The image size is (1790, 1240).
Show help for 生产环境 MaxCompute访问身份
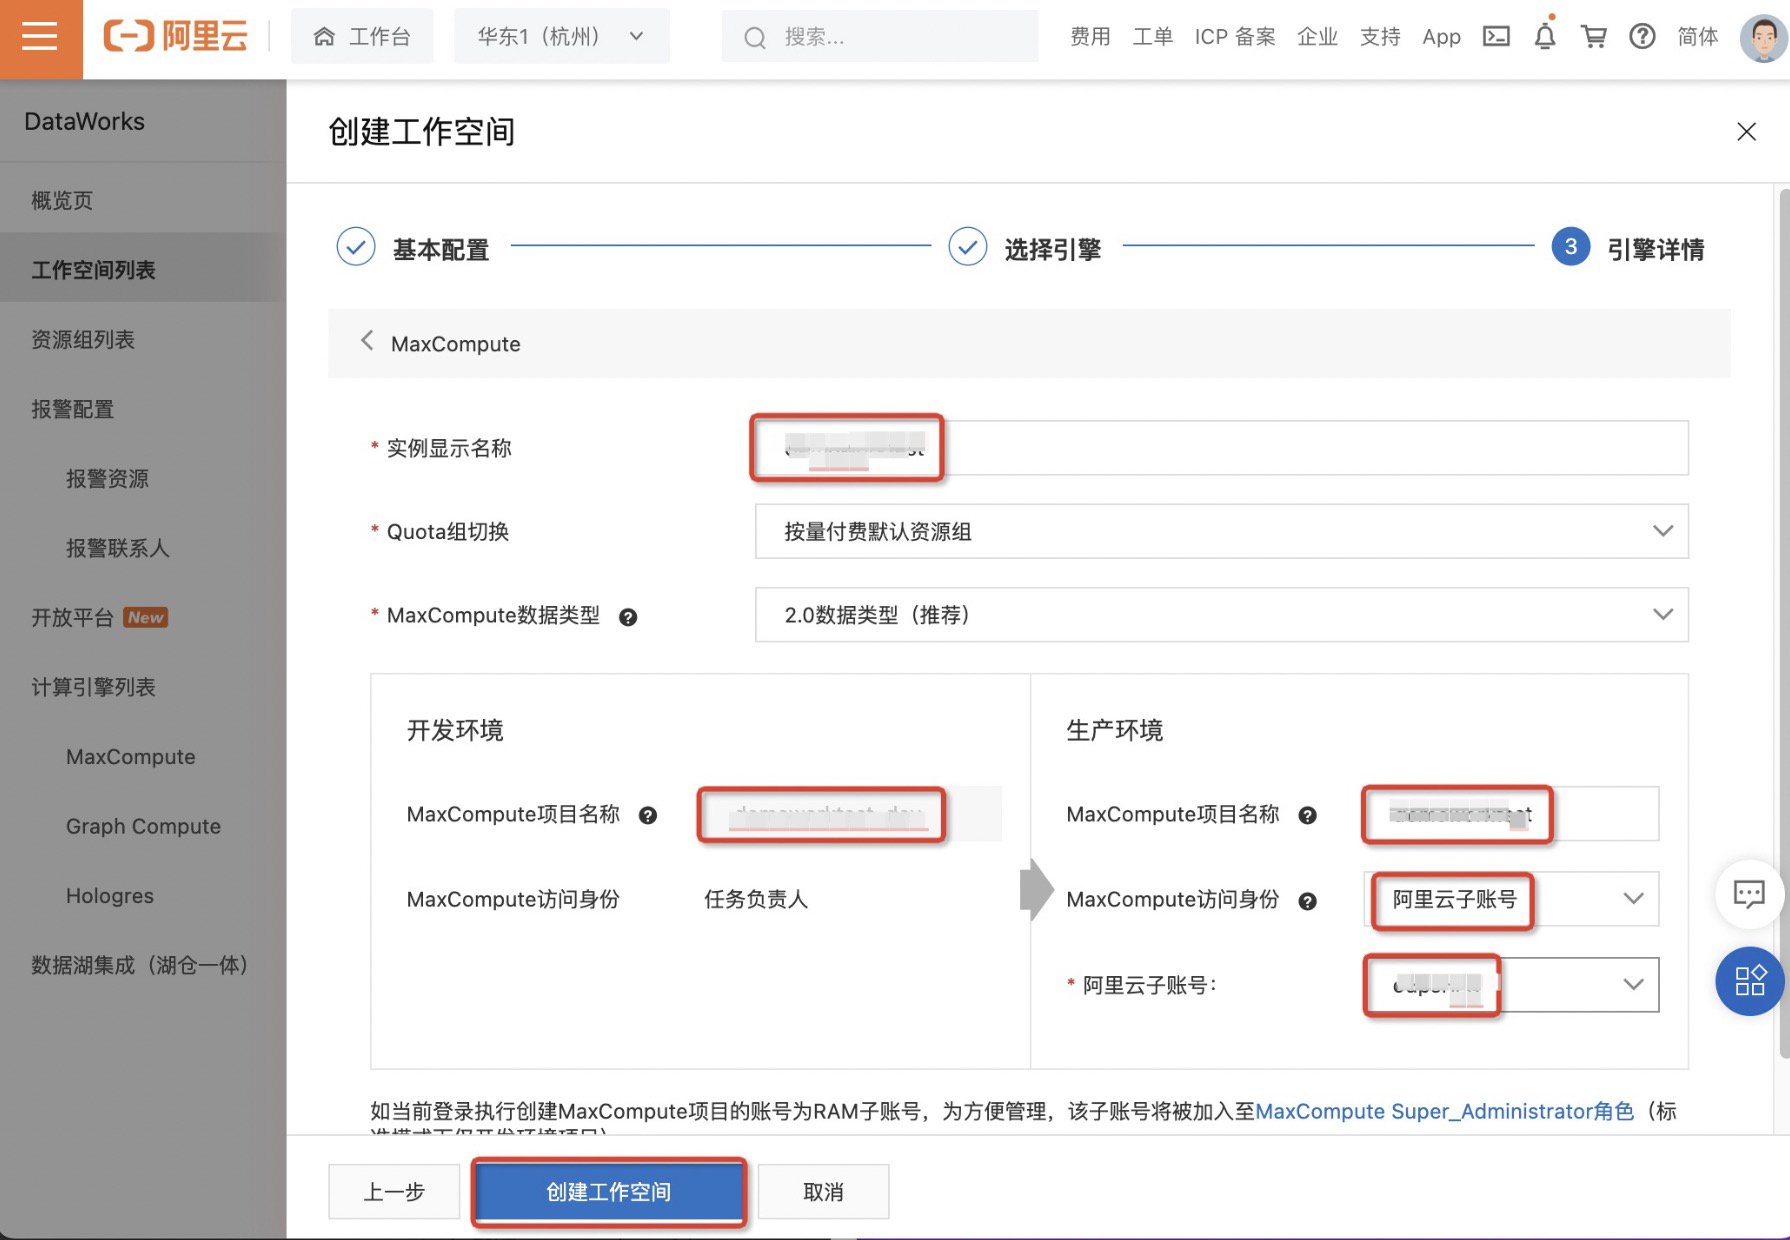click(x=1307, y=901)
